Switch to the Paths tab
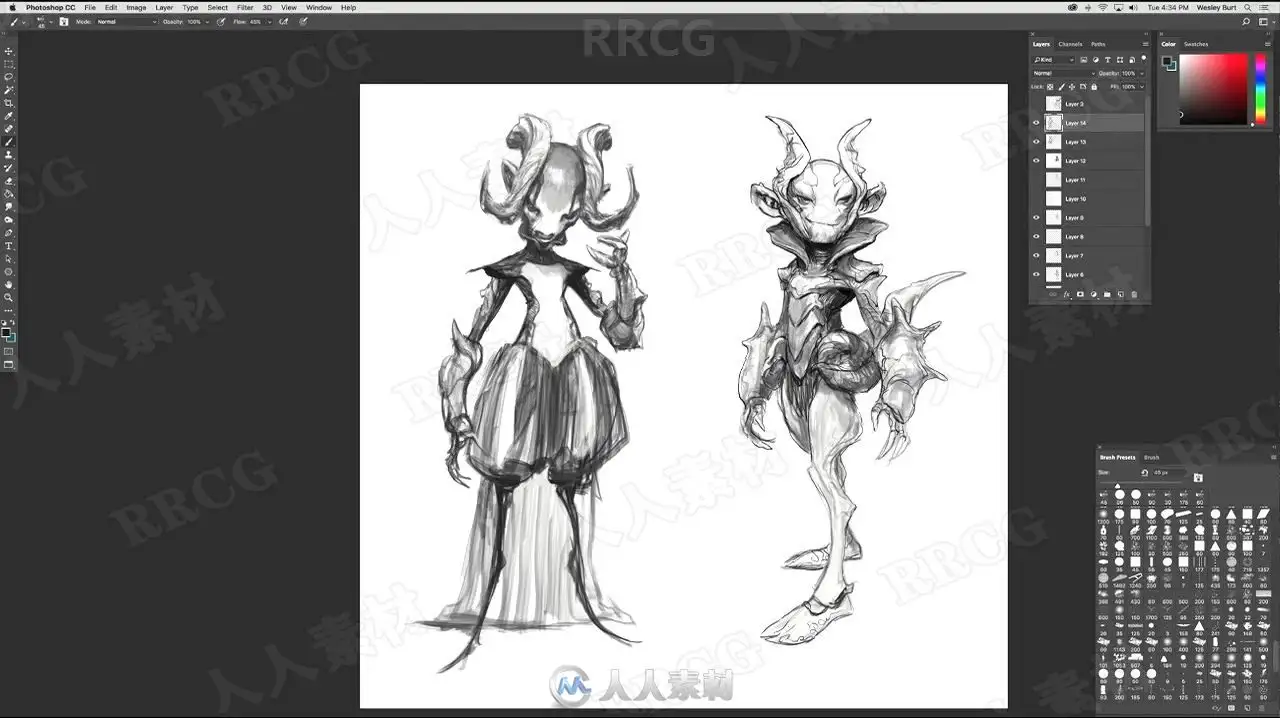Screen dimensions: 1280x718 [1098, 44]
